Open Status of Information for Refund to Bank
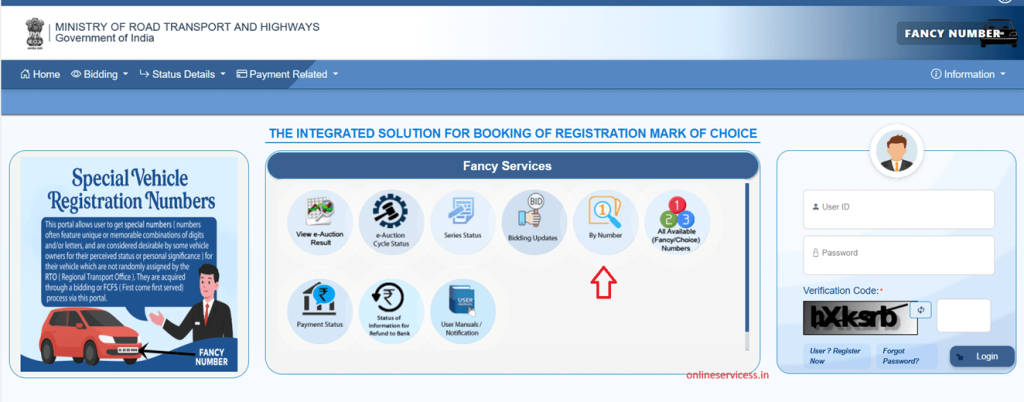 (x=391, y=311)
